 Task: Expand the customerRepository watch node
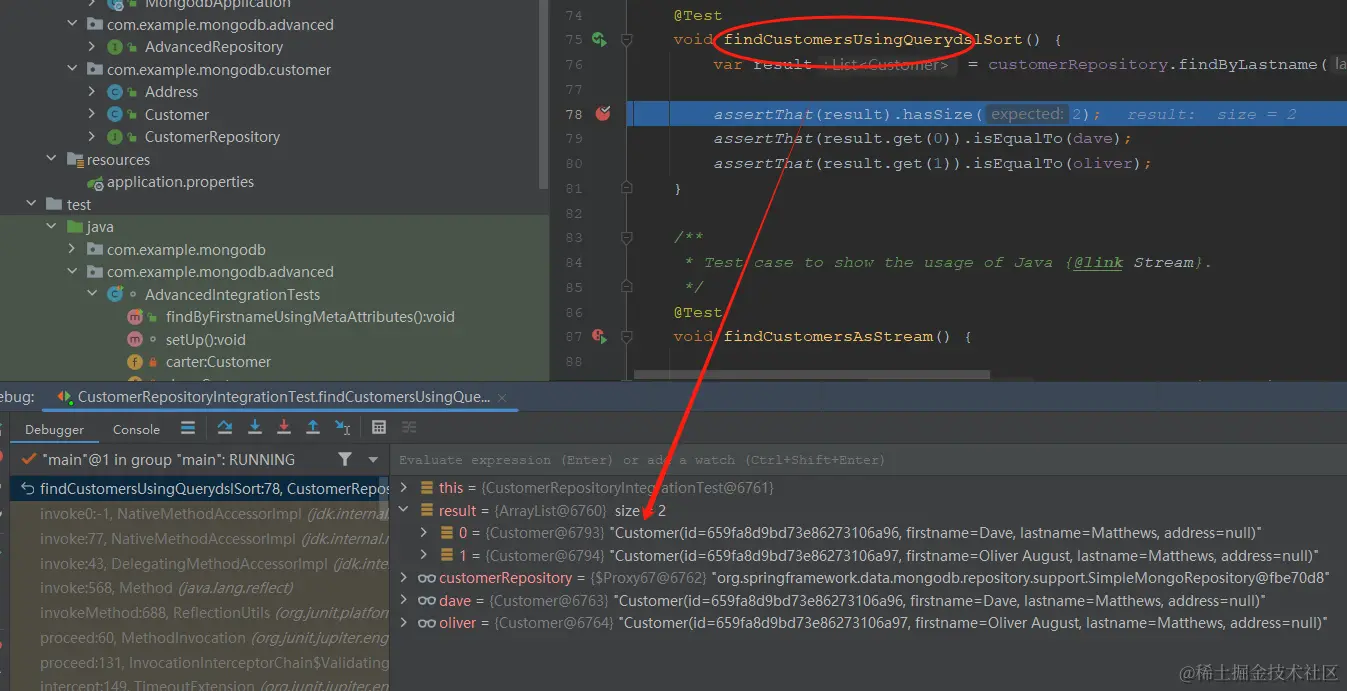pos(404,578)
